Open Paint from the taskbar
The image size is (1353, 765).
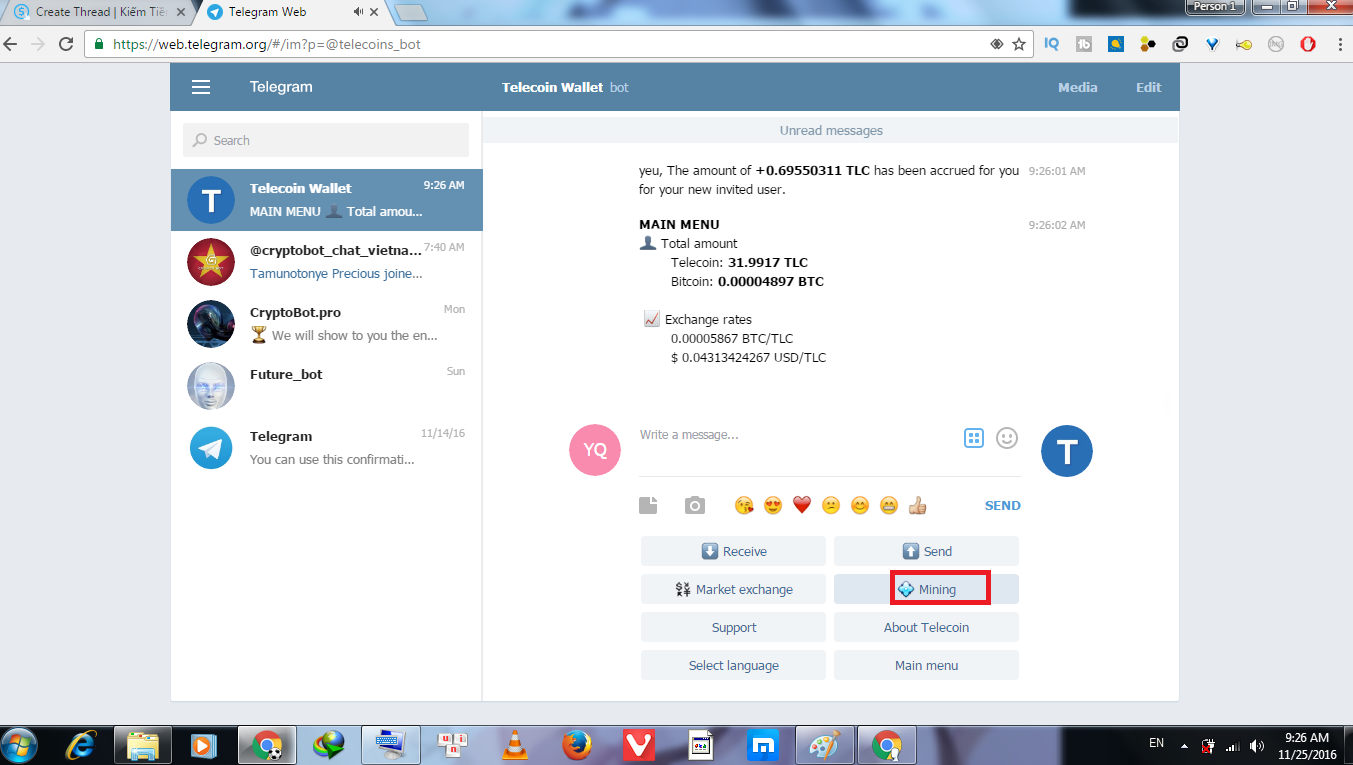point(825,745)
